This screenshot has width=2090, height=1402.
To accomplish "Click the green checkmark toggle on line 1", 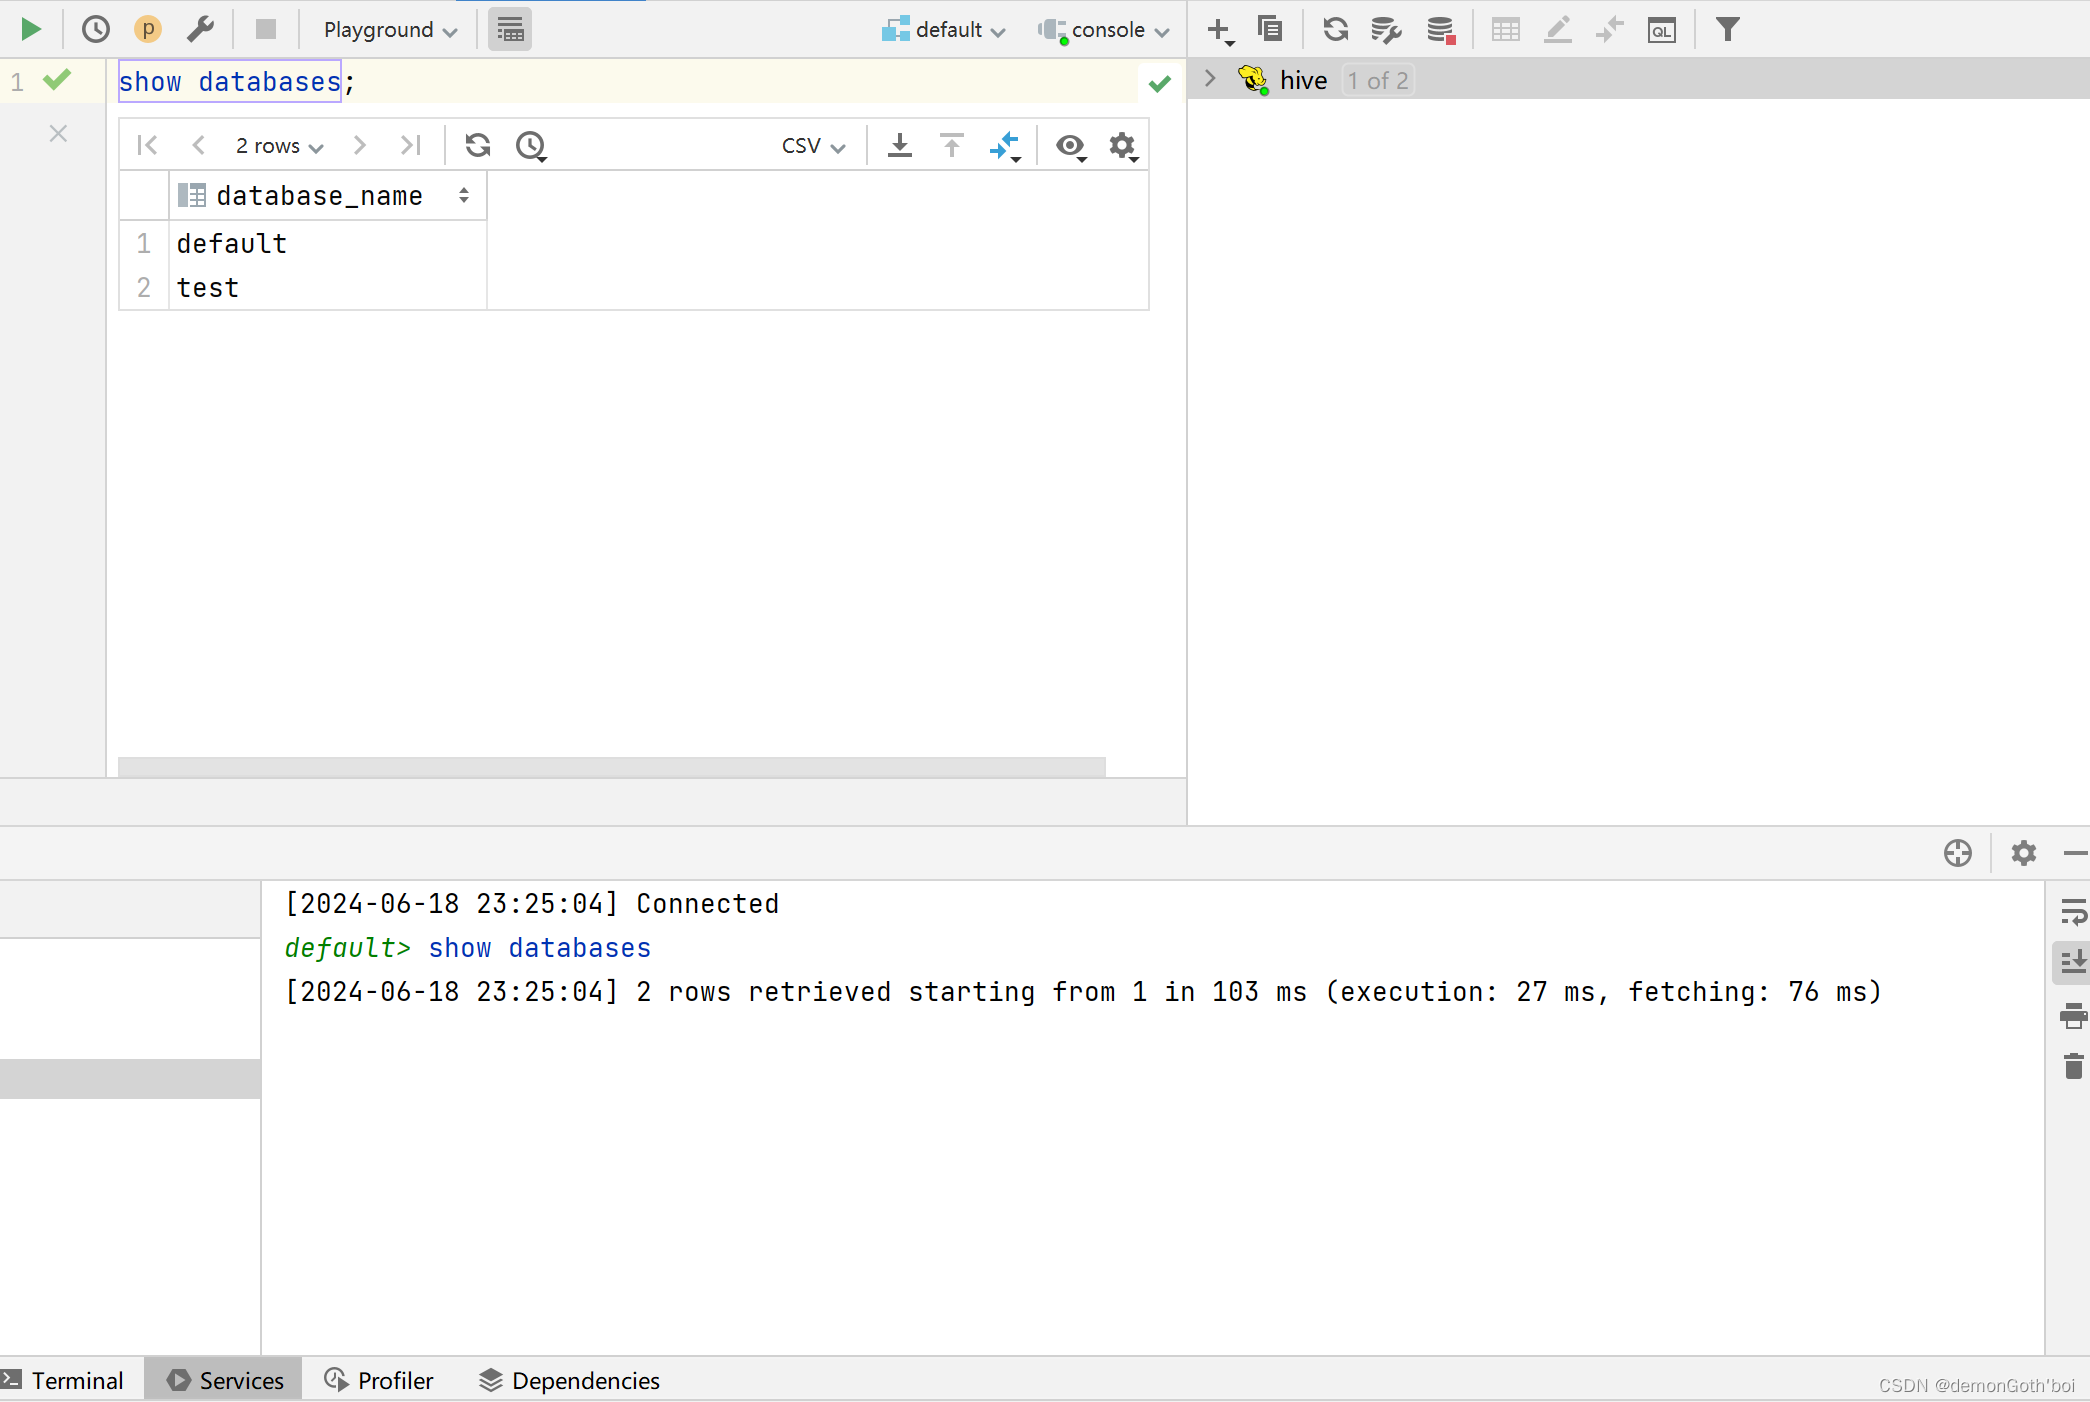I will click(56, 81).
